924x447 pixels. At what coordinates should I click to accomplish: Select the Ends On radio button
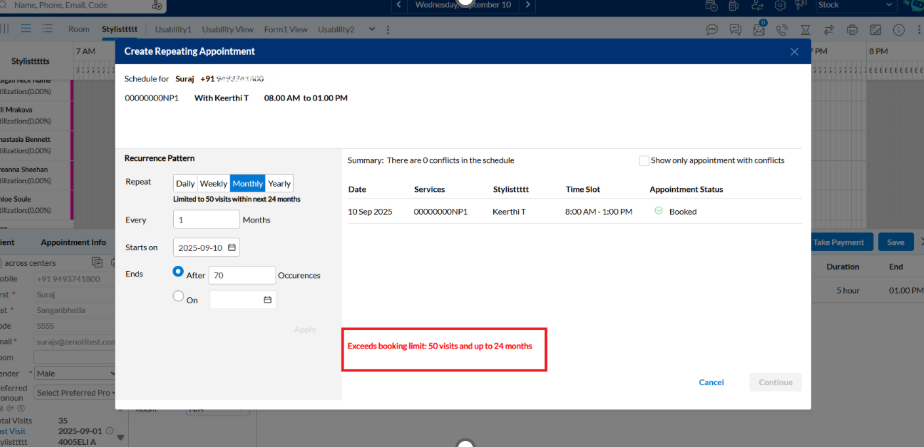[178, 296]
